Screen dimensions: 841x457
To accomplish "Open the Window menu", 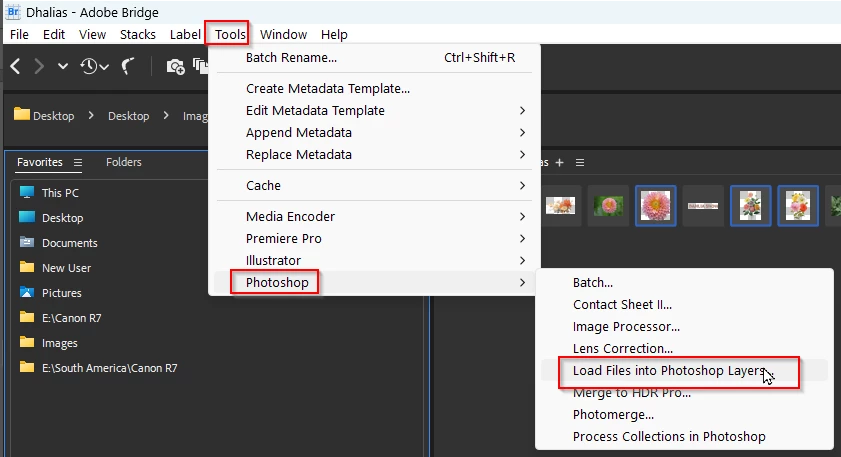I will point(283,34).
